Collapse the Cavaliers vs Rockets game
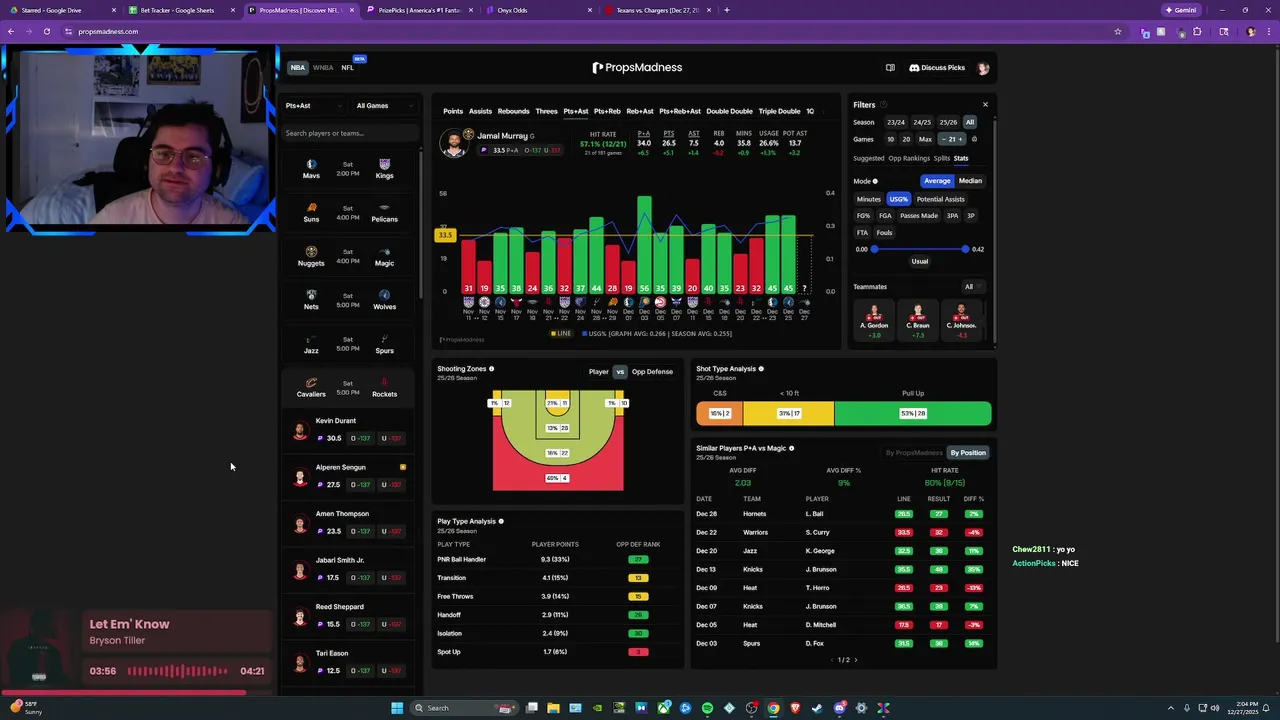Viewport: 1280px width, 720px height. tap(348, 388)
